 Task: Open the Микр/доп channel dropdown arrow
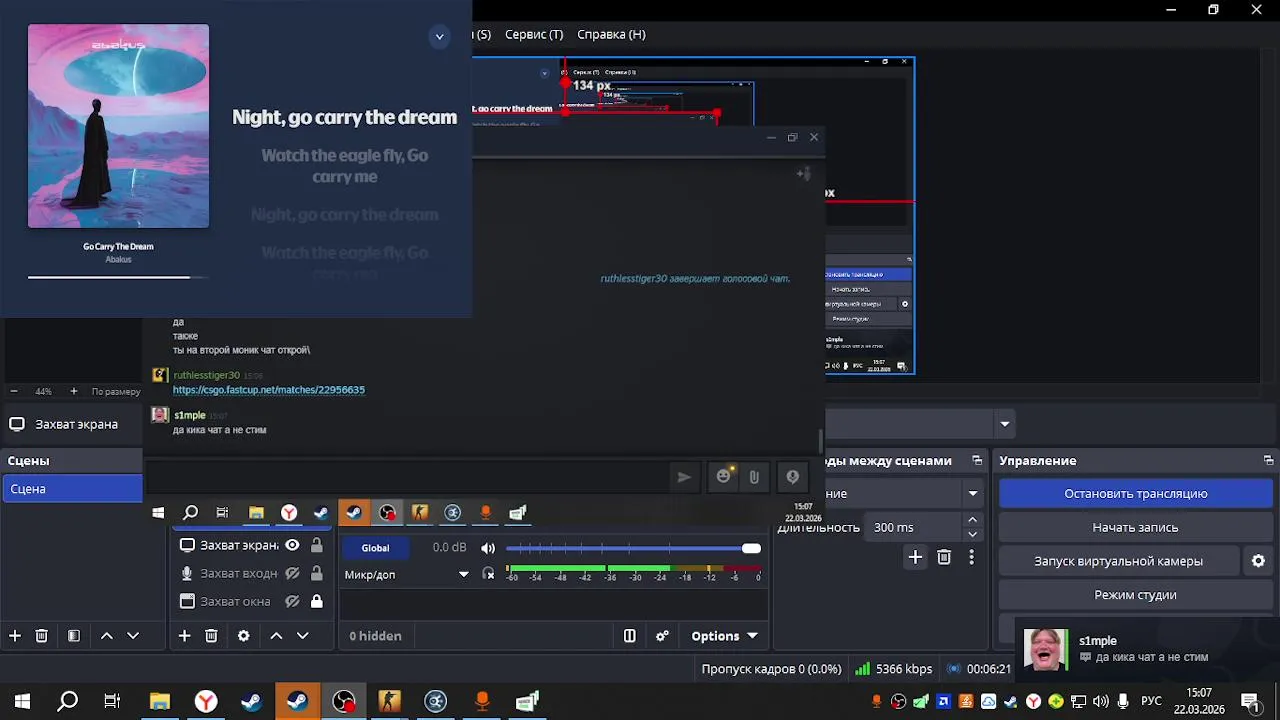click(x=463, y=574)
